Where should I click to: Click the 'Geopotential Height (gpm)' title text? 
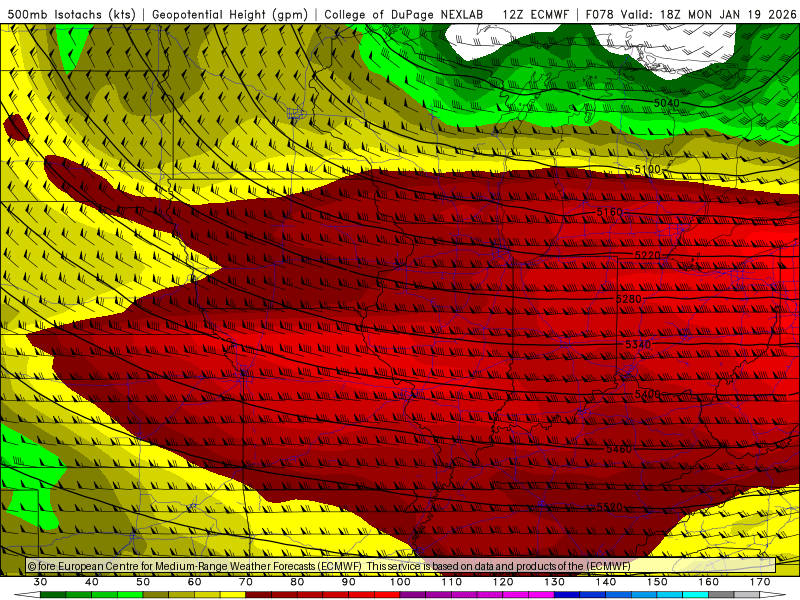pos(230,15)
